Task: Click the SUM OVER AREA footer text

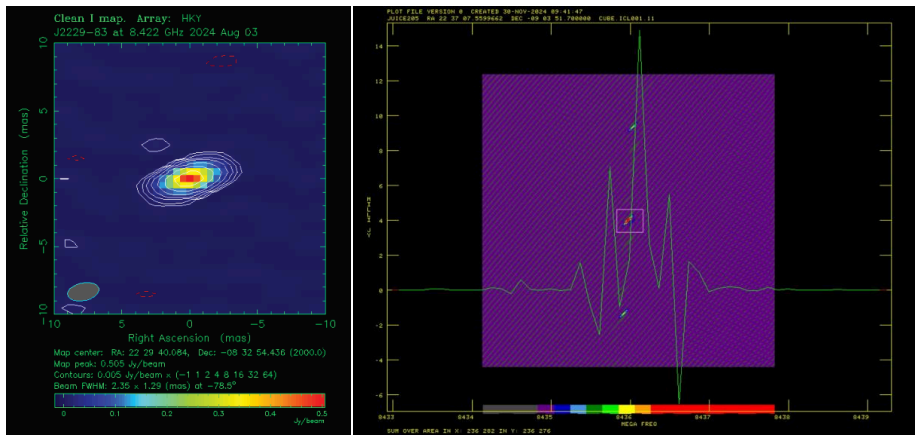Action: [x=469, y=431]
